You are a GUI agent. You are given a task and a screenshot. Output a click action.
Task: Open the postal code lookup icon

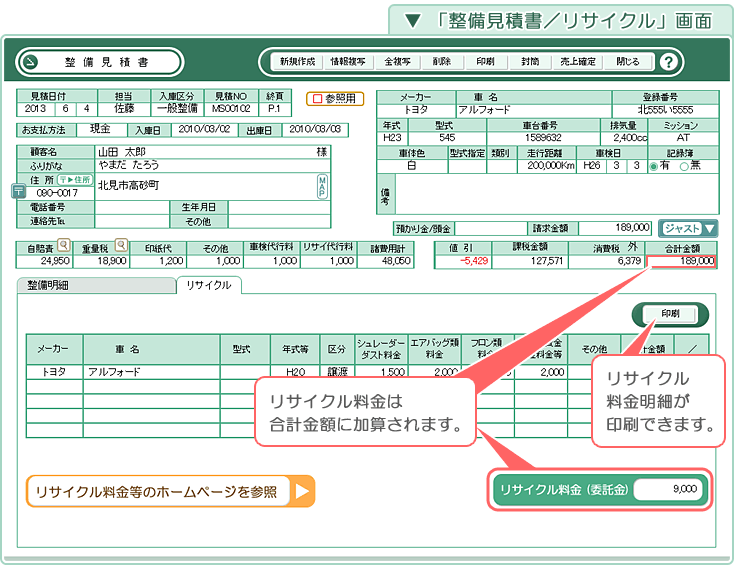click(18, 190)
